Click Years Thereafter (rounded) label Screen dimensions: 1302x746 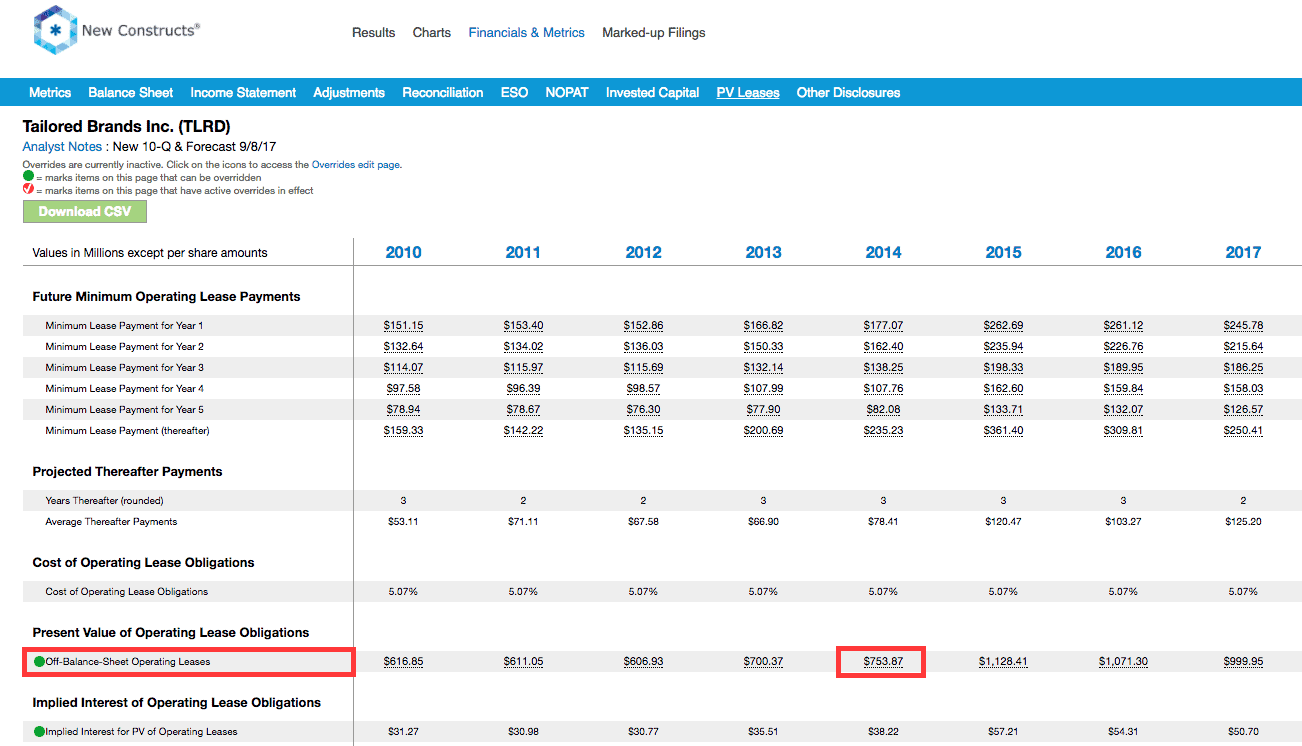(x=104, y=501)
